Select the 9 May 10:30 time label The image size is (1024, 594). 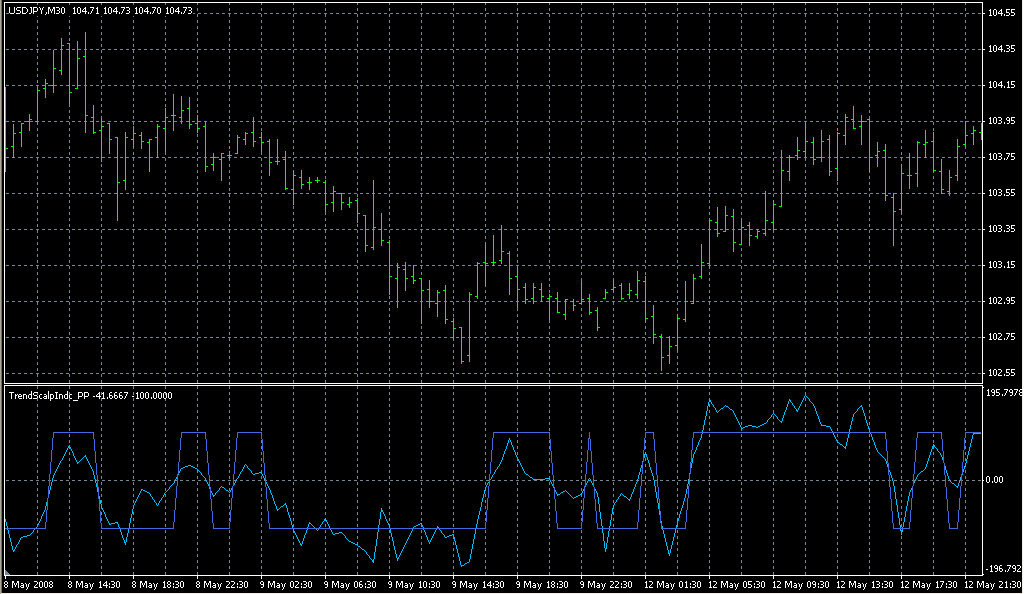[414, 585]
